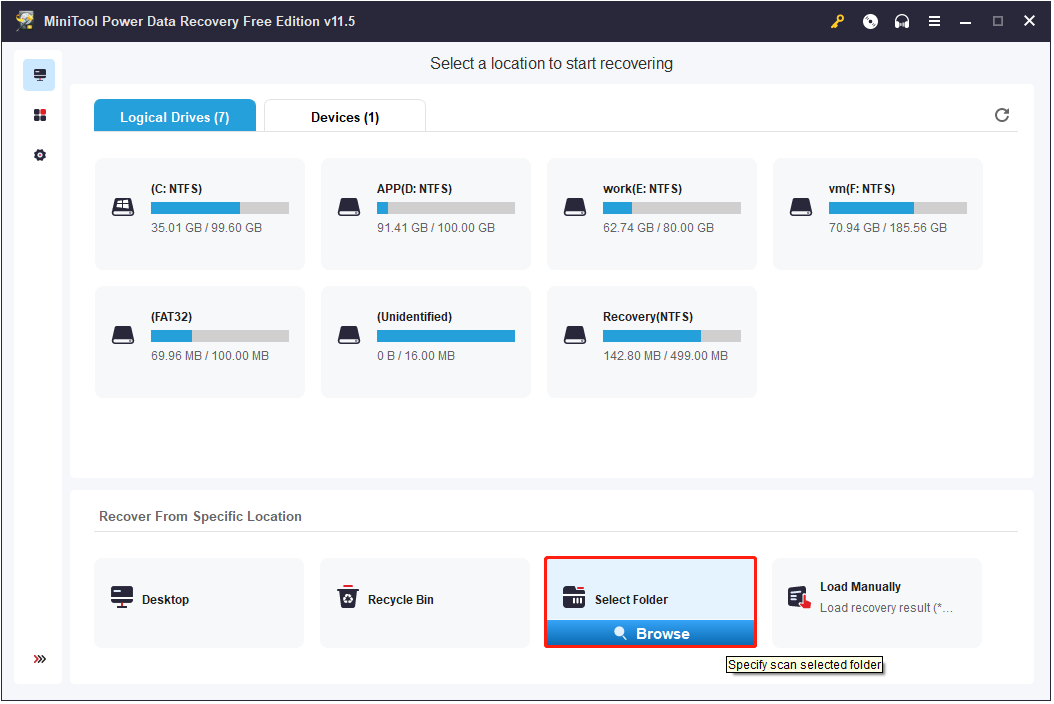Click the vm(F: NTFS) usage bar
The width and height of the screenshot is (1054, 704).
[x=897, y=208]
